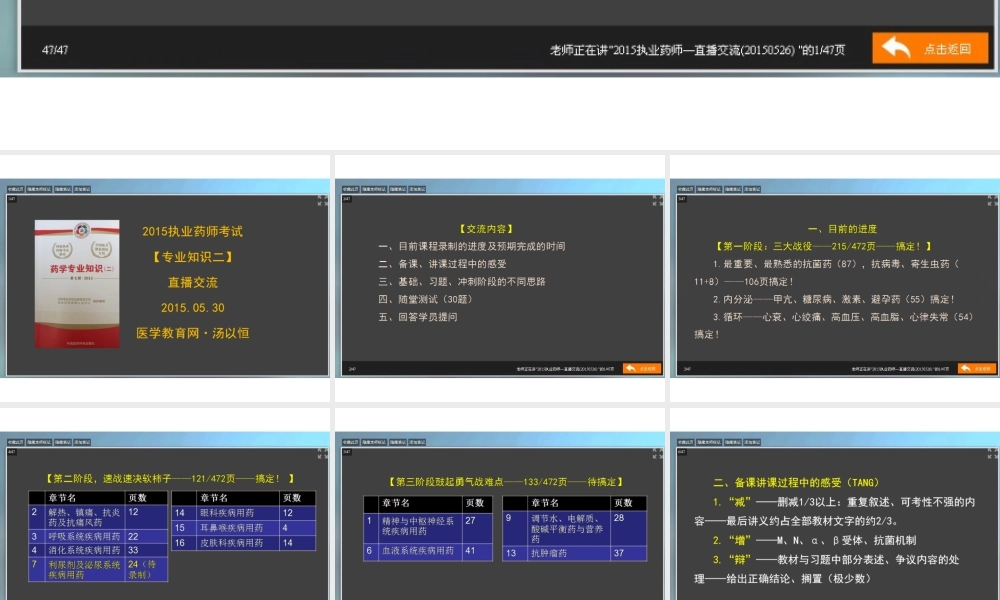Viewport: 1000px width, 600px height.
Task: Click the first small tab above the title slide
Action: [x=15, y=189]
